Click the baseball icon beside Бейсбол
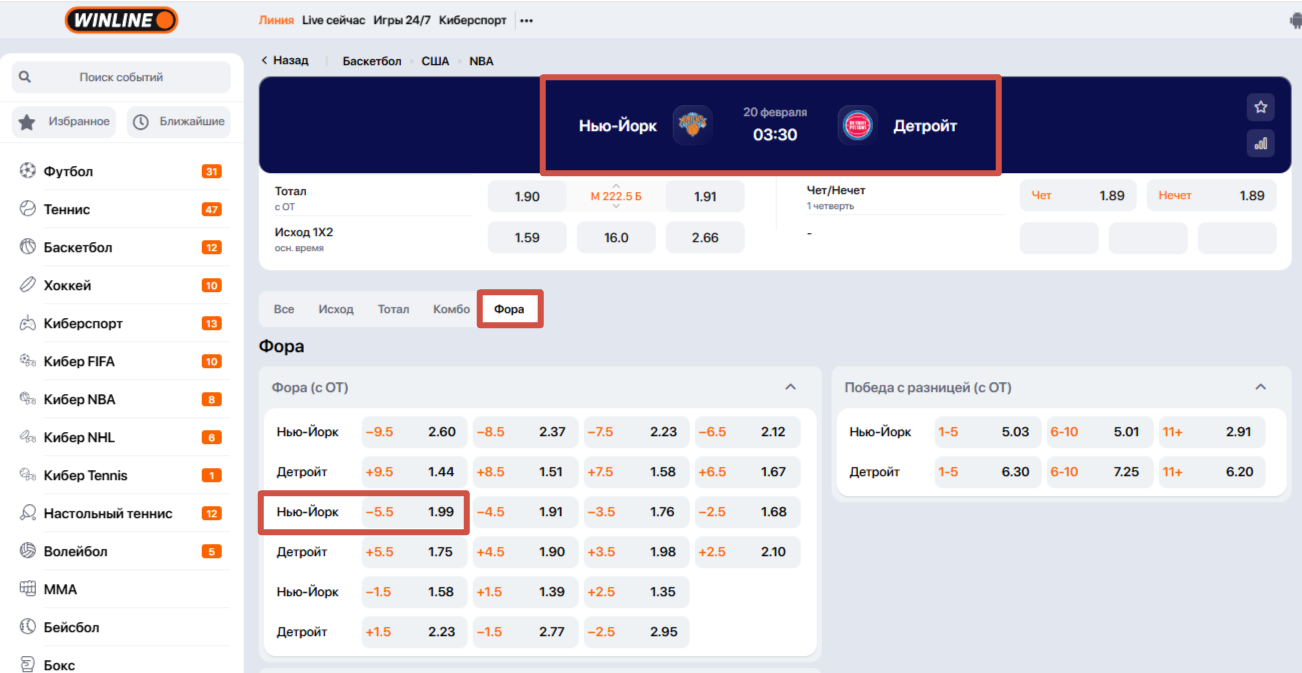 [x=28, y=627]
